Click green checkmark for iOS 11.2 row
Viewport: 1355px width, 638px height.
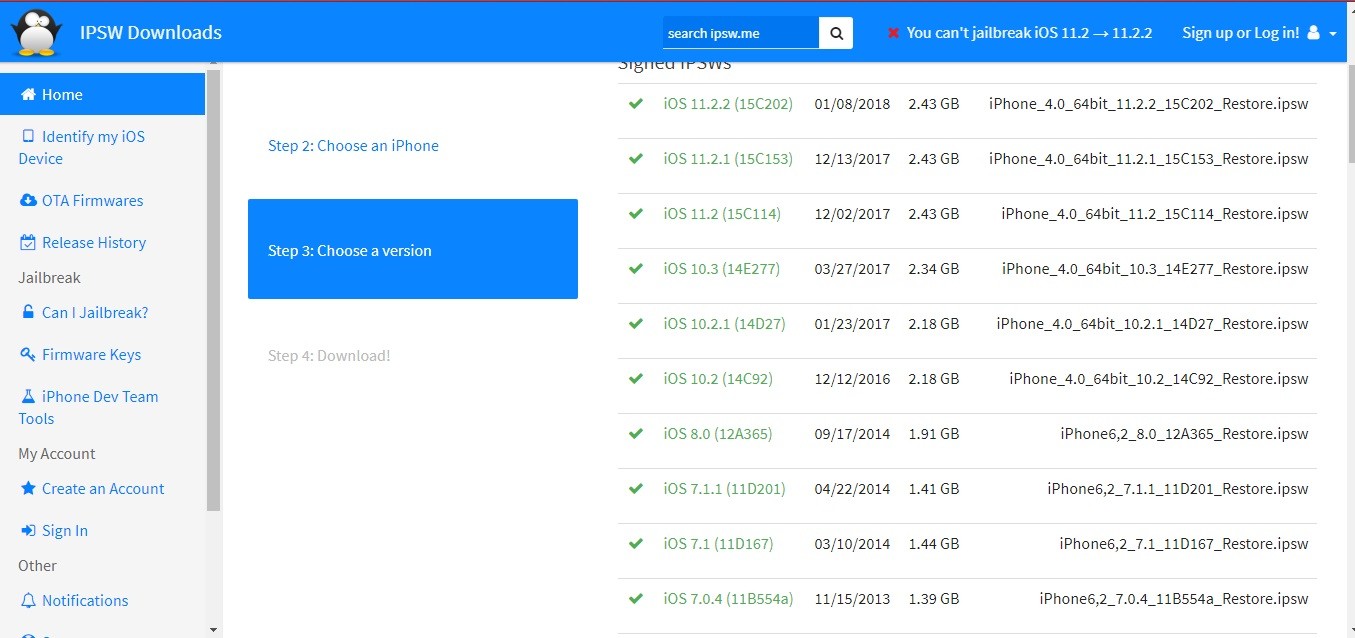pyautogui.click(x=636, y=213)
